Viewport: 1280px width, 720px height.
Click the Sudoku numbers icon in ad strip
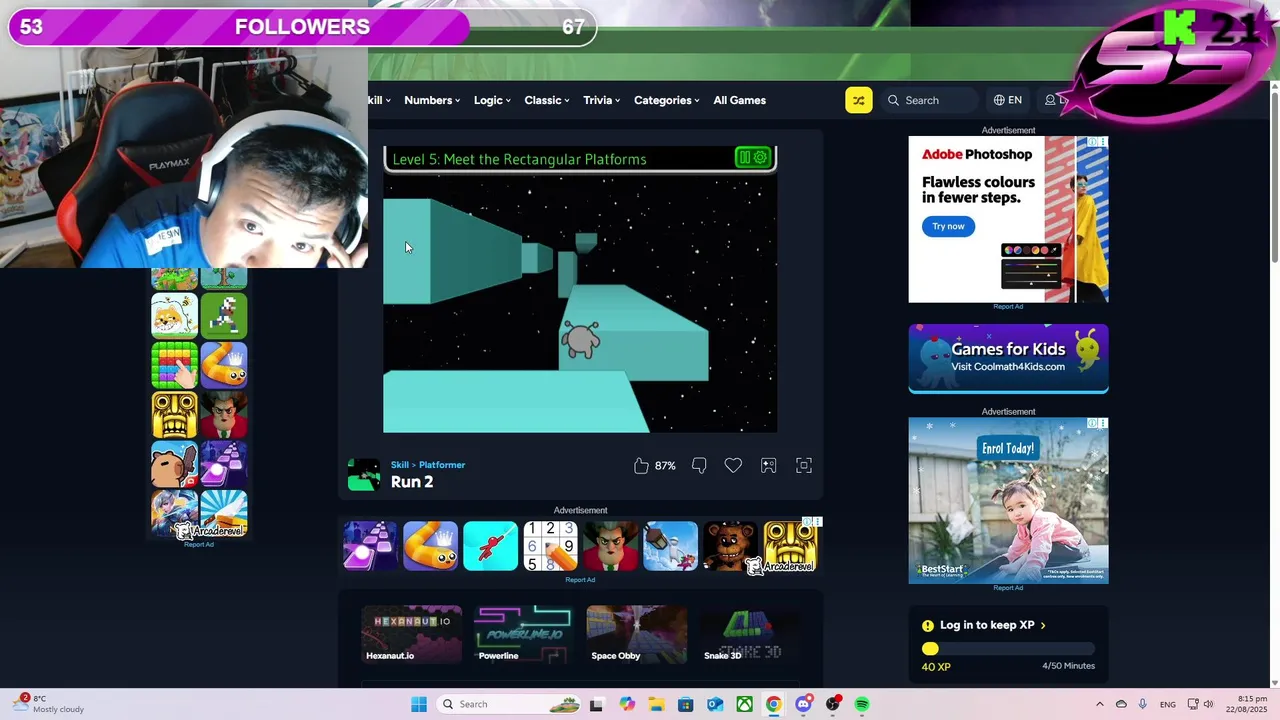point(550,546)
